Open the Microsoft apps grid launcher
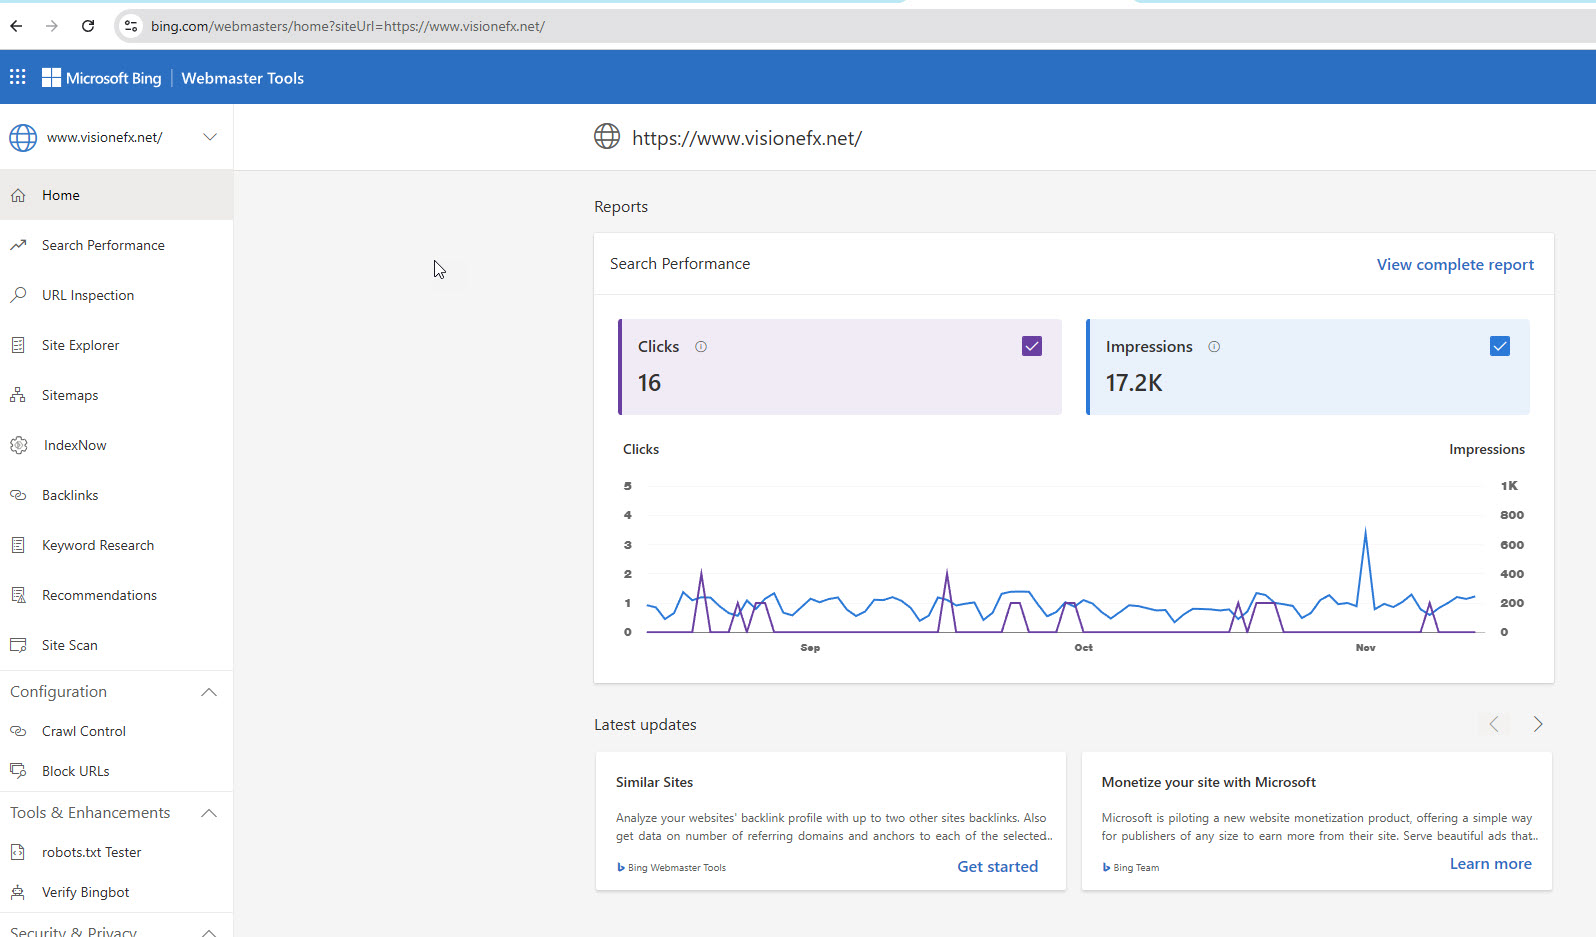Screen dimensions: 1596x937 click(x=18, y=77)
